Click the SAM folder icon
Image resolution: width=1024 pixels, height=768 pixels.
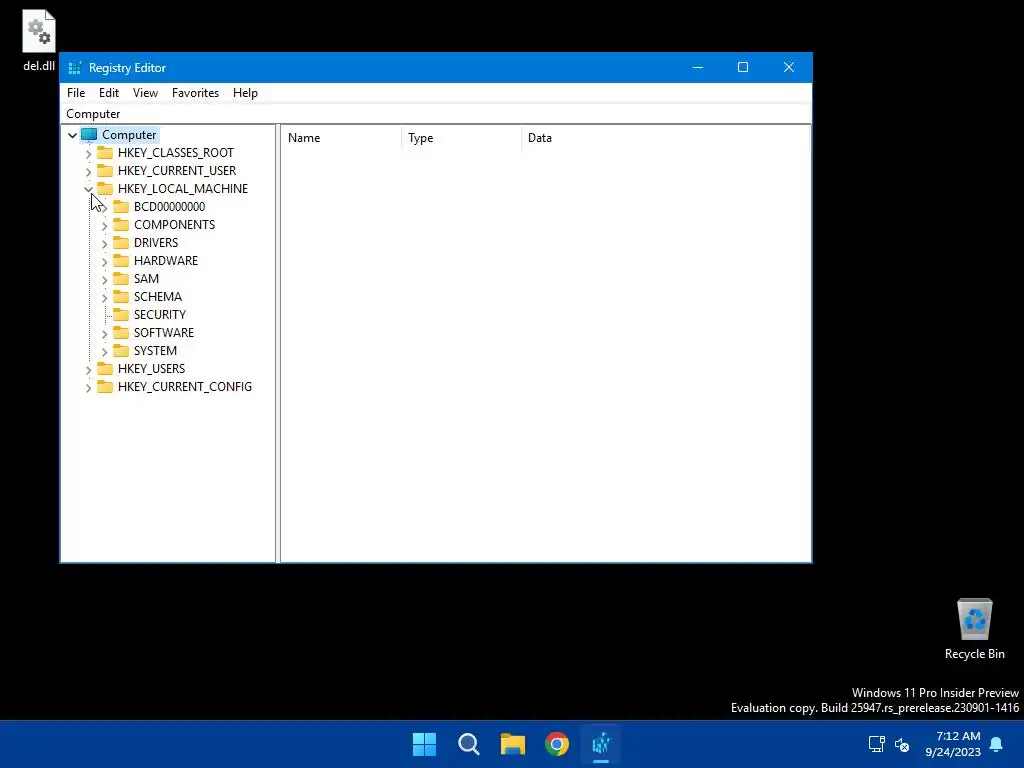coord(121,279)
